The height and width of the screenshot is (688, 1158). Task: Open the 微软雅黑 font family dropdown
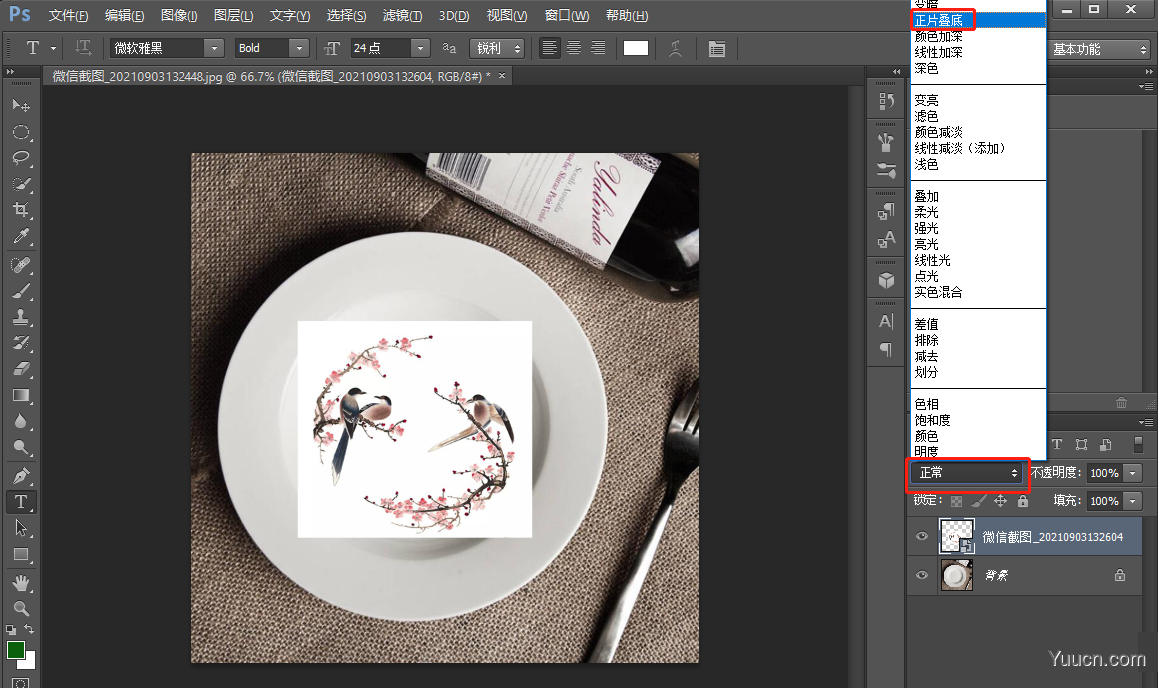213,48
